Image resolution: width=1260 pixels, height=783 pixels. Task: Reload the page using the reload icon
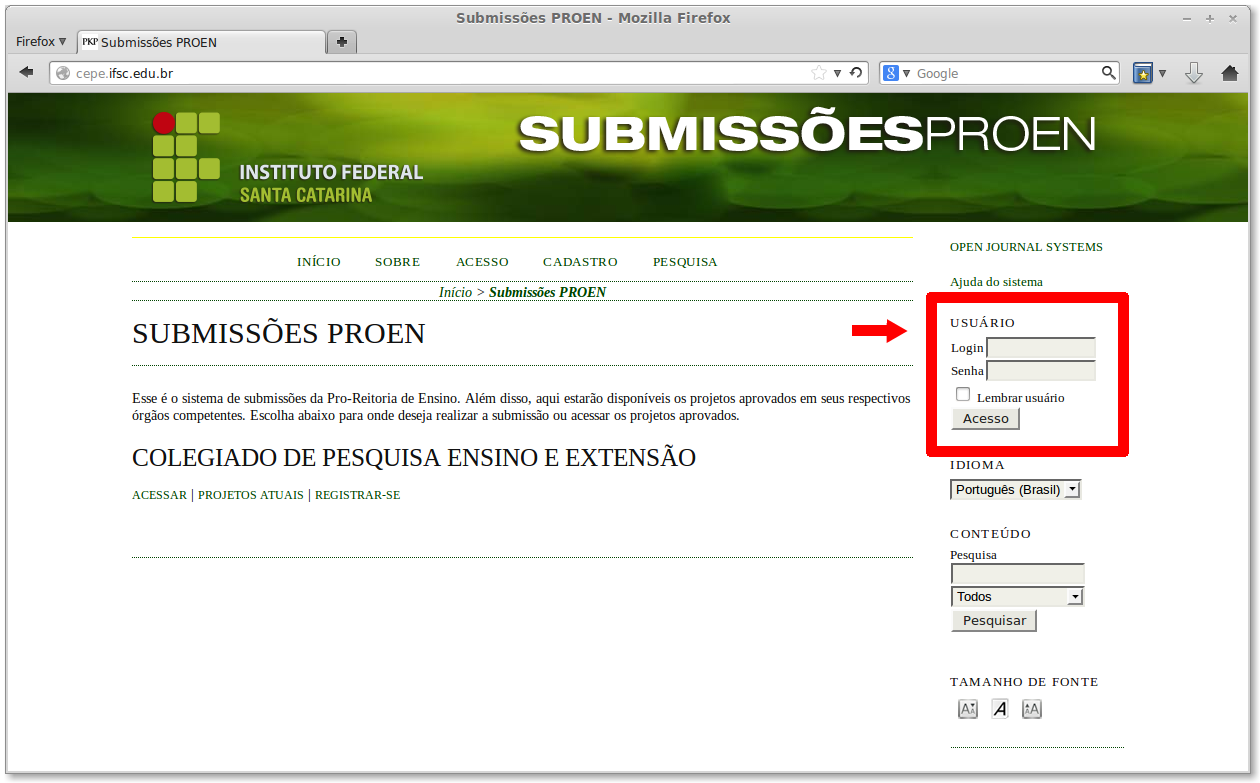855,72
